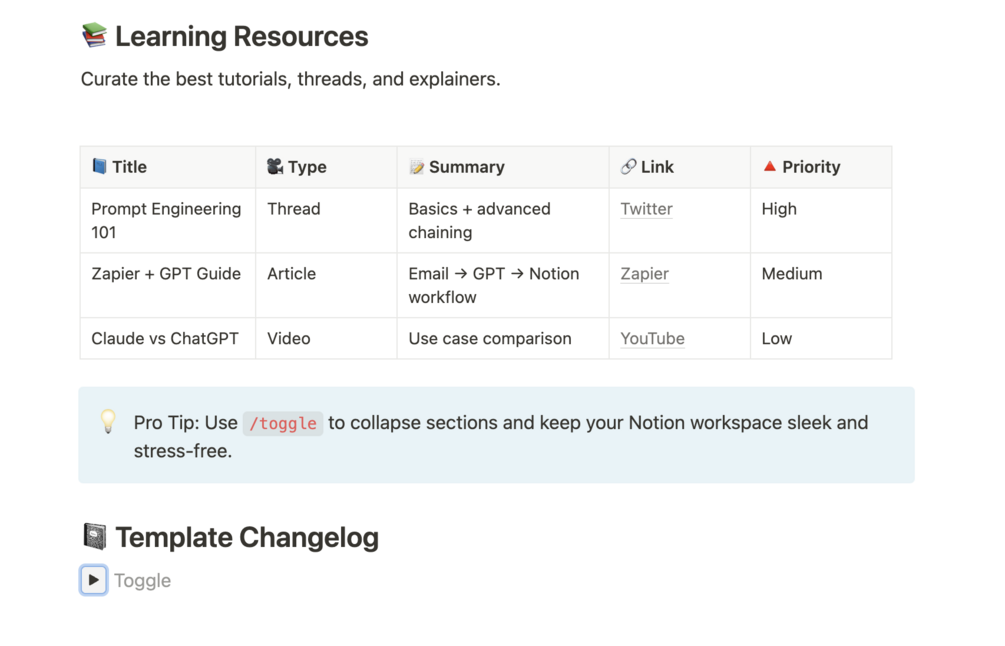Expand the Toggle block arrow
Screen dimensions: 1005x646
pos(94,580)
